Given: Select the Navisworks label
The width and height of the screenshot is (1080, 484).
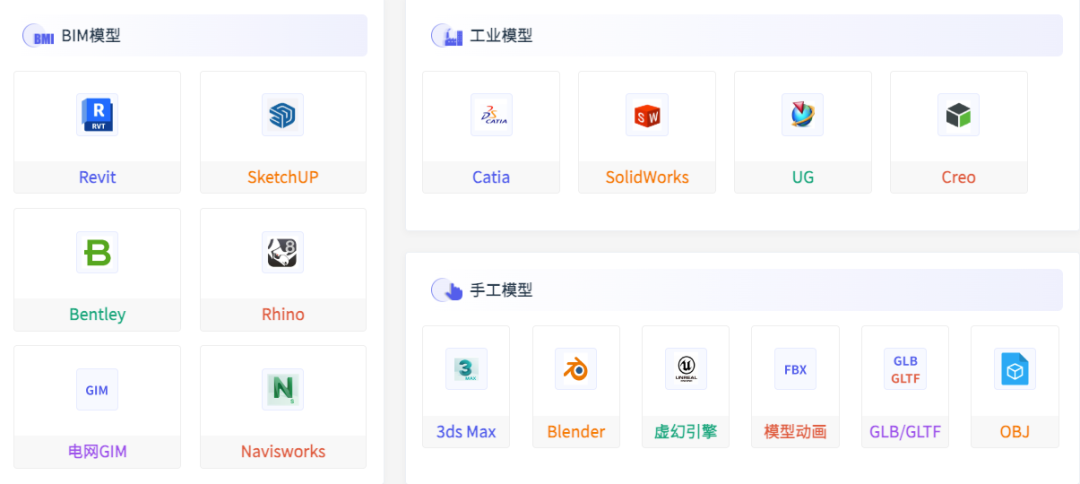Looking at the screenshot, I should point(283,452).
